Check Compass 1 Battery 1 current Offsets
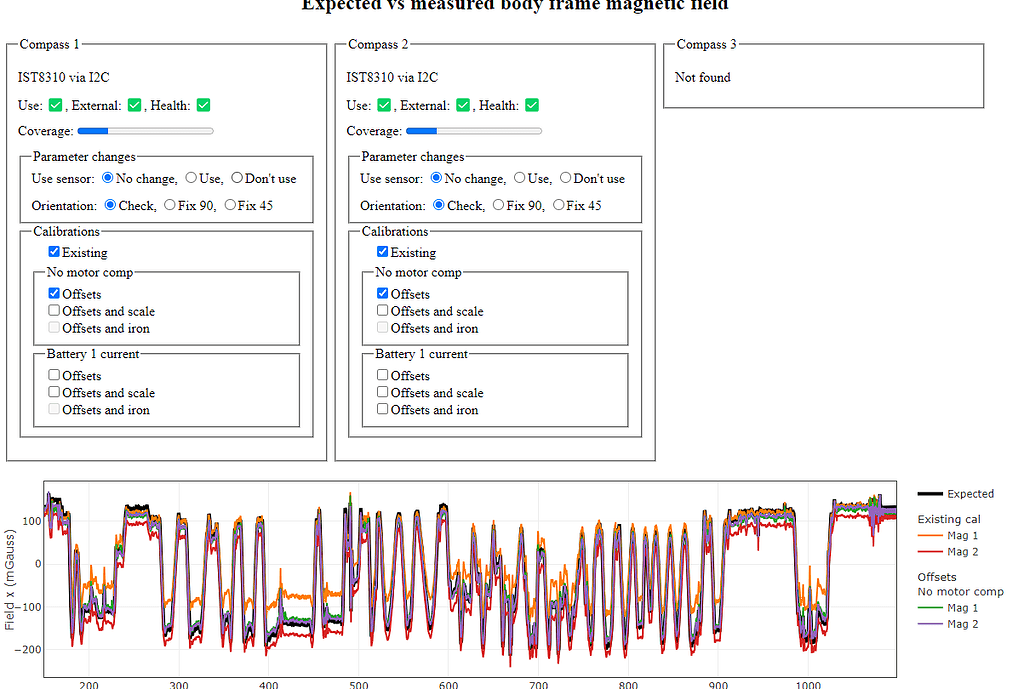1024x689 pixels. [54, 376]
